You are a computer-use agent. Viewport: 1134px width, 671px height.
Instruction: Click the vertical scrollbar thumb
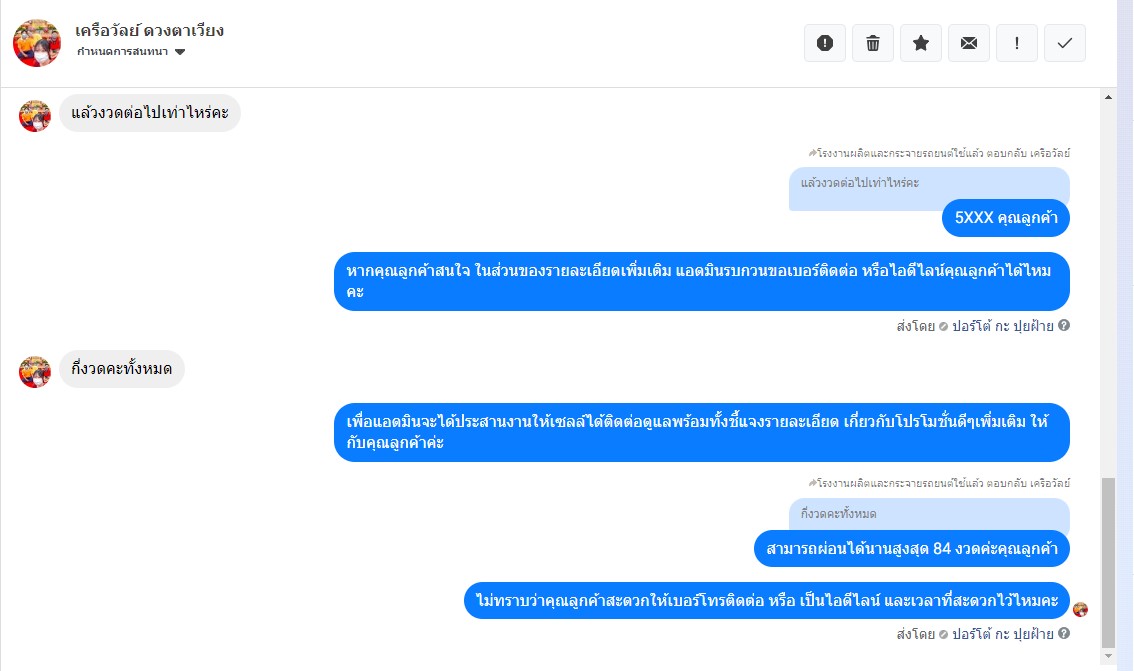[1108, 563]
